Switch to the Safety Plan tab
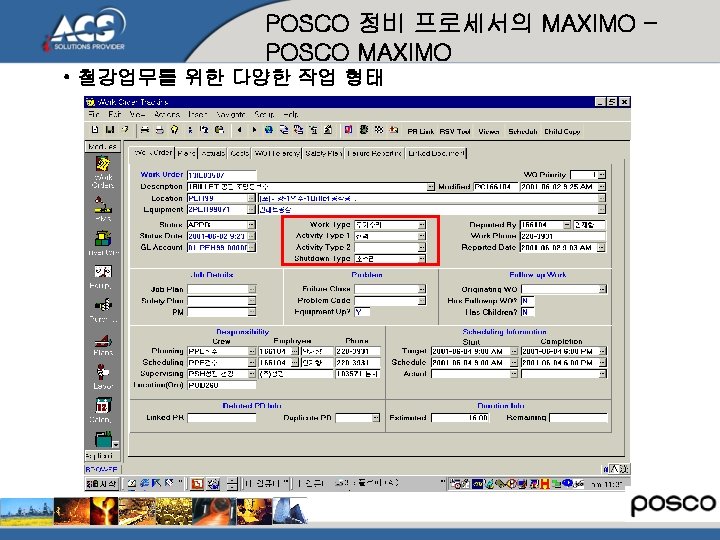720x540 pixels. click(x=324, y=153)
